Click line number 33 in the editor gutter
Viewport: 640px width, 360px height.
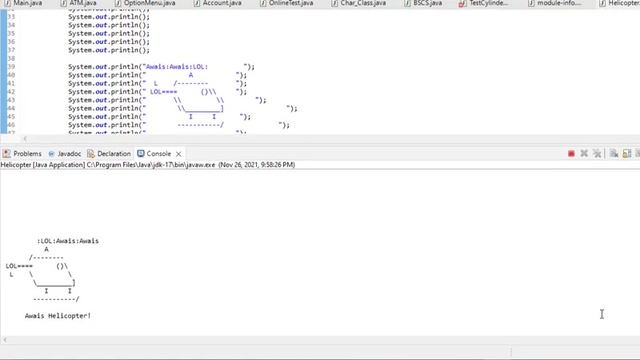11,17
